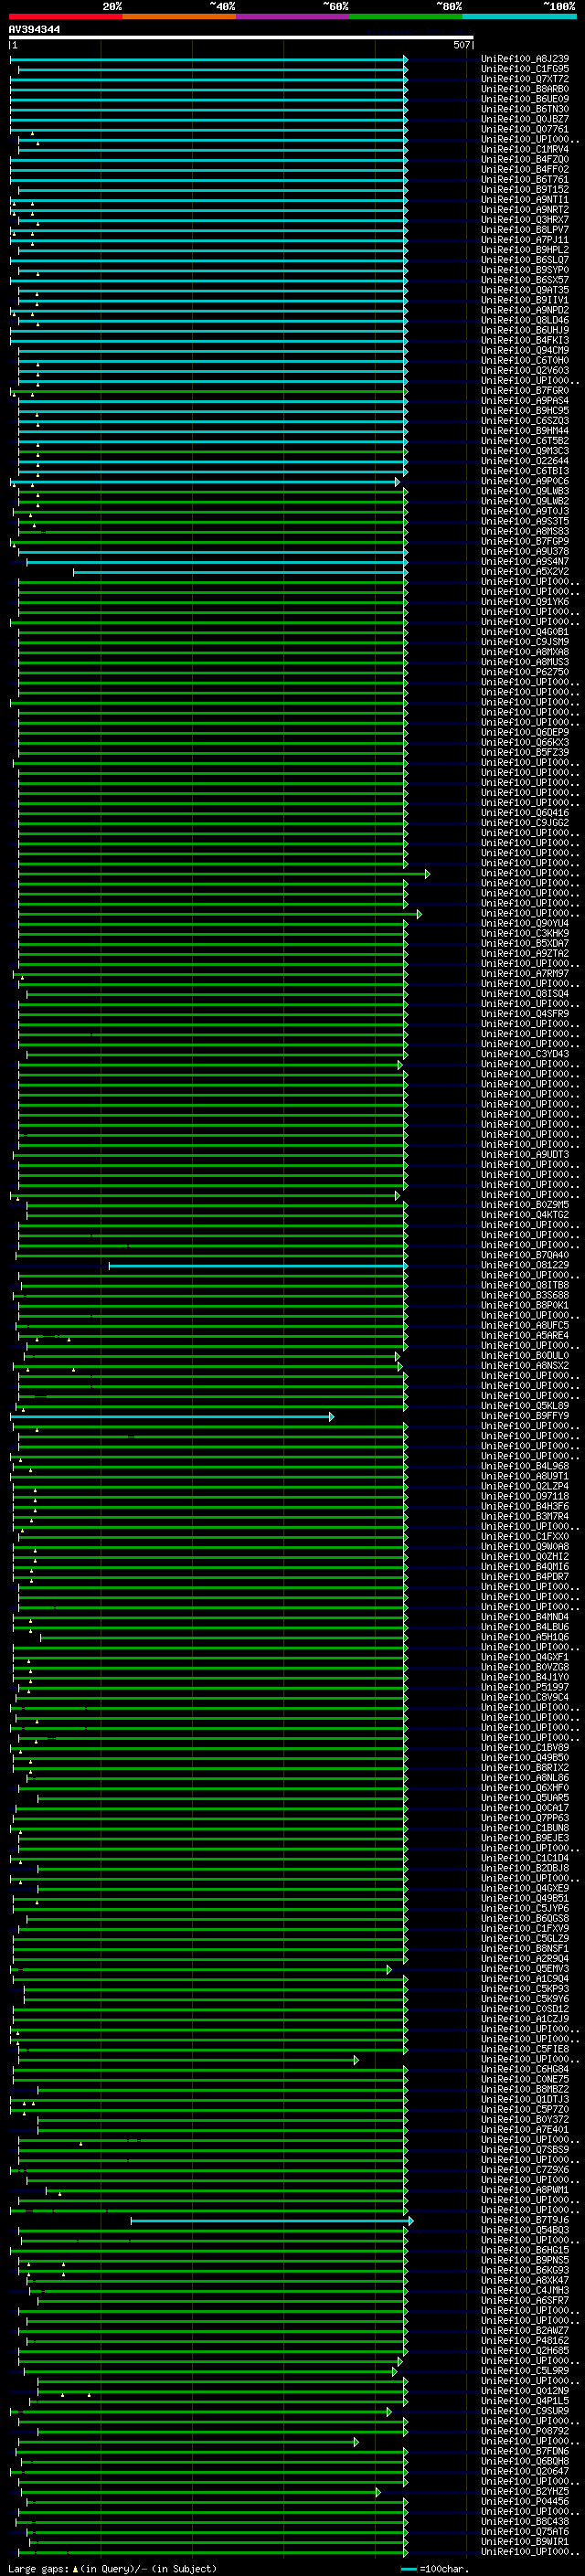Click the cyan =100char. scale marker

[x=409, y=2569]
